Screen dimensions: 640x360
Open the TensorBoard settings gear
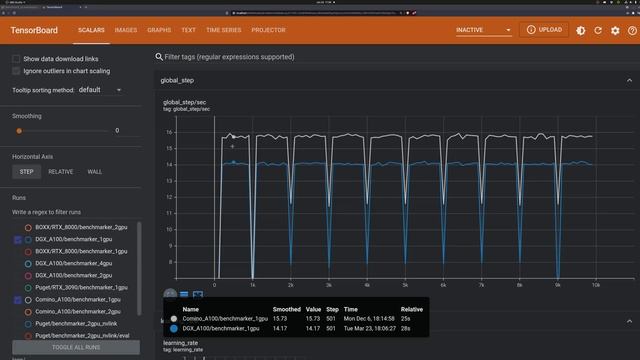click(615, 31)
